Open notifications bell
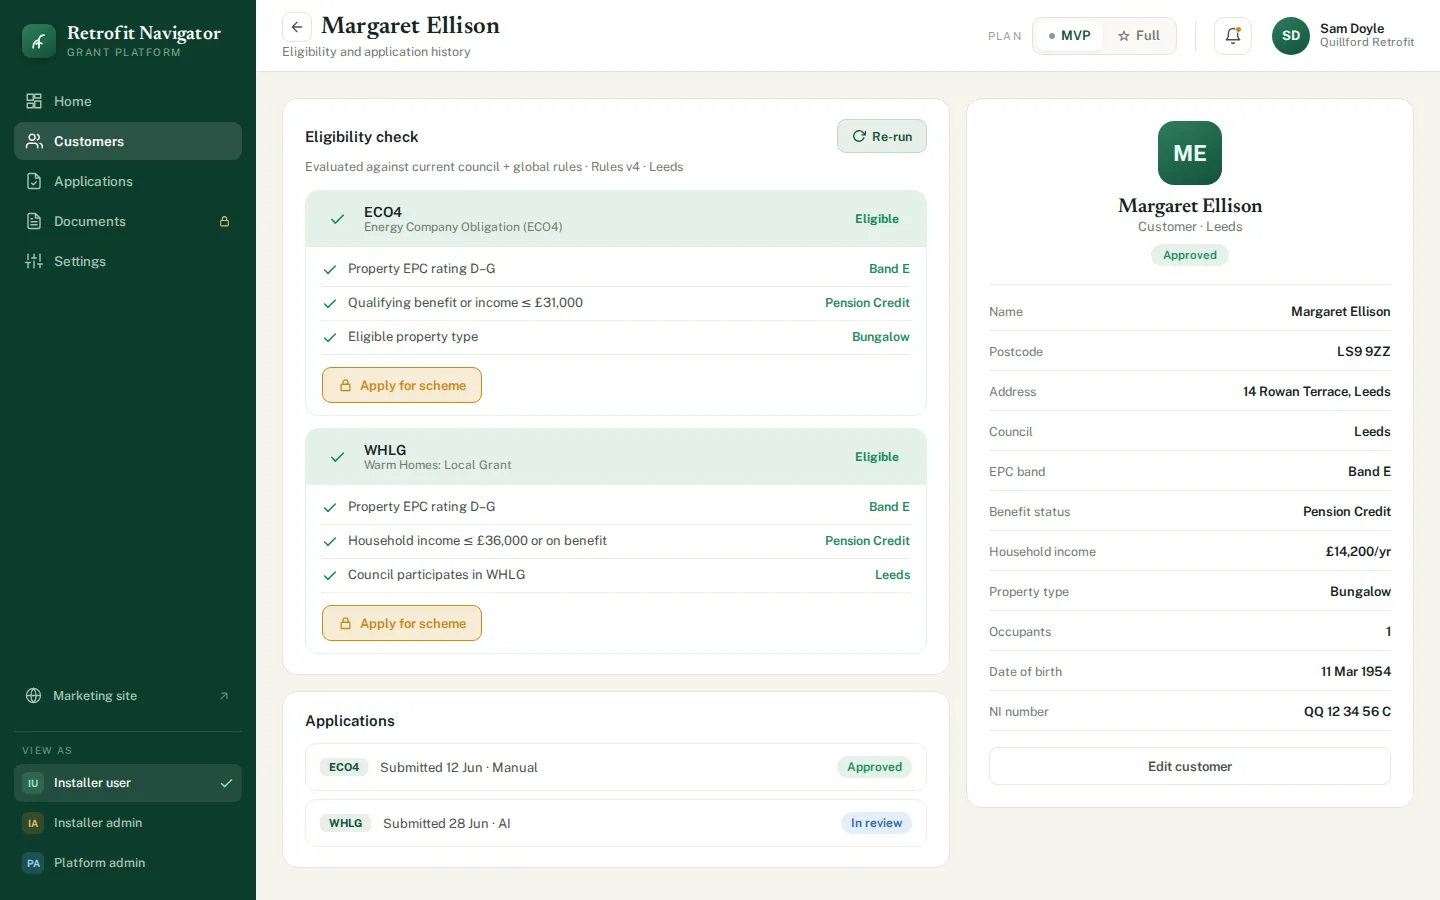 tap(1233, 36)
